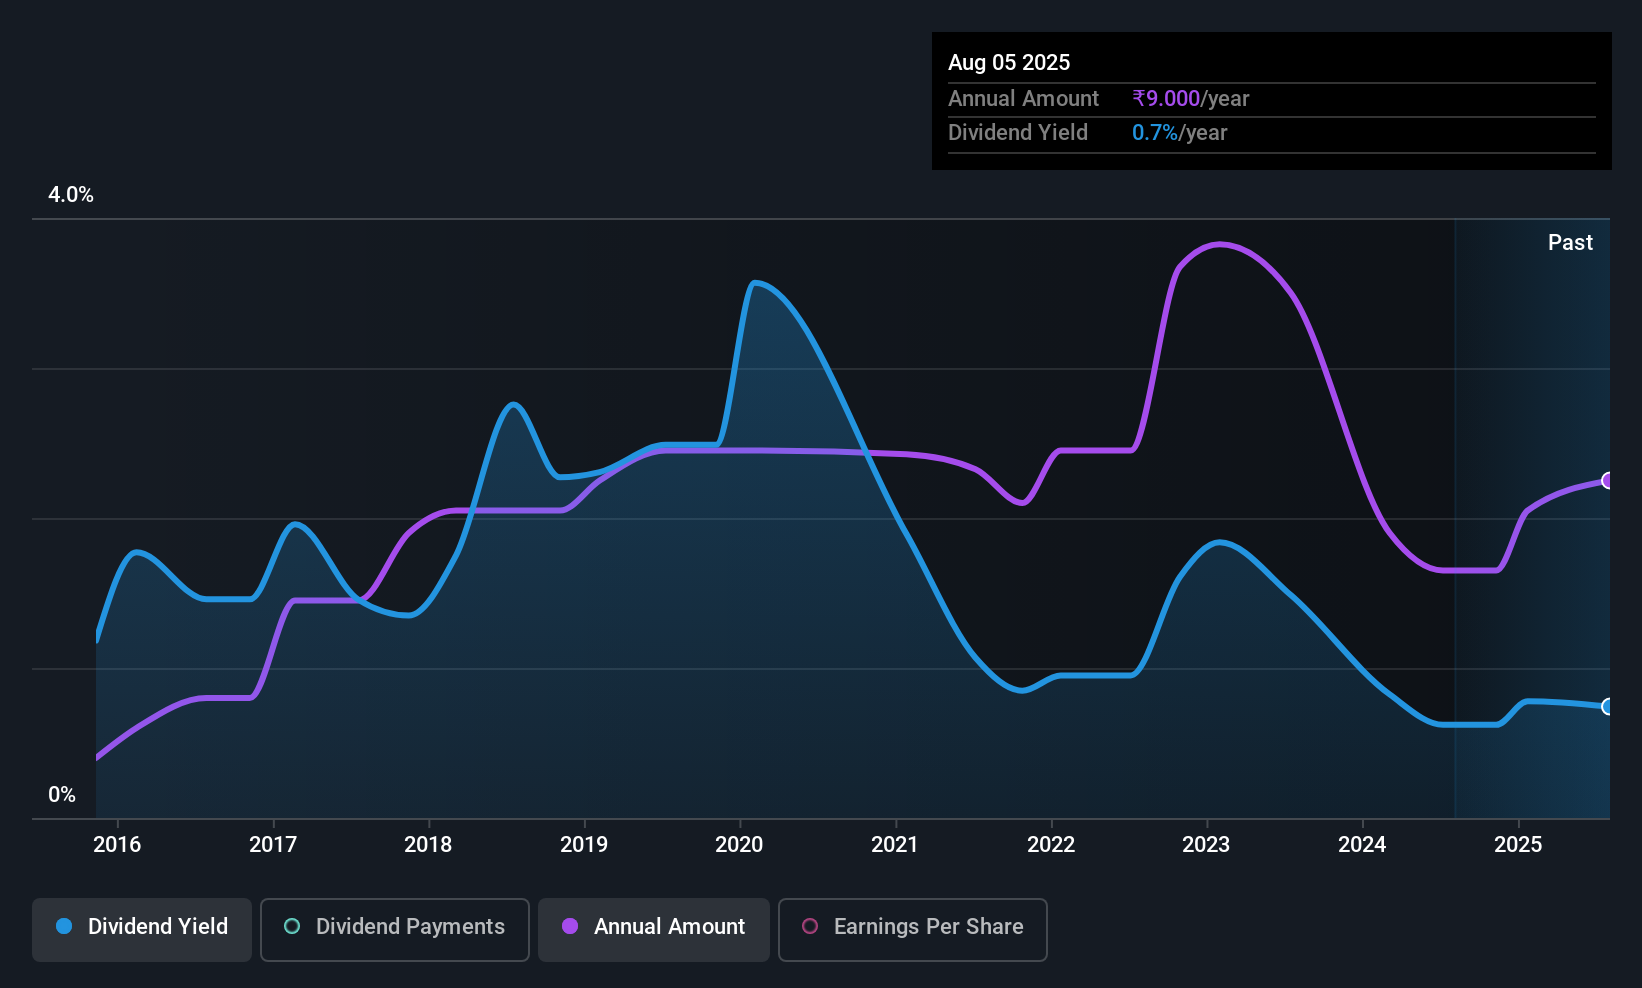Image resolution: width=1642 pixels, height=988 pixels.
Task: Toggle the Dividend Yield legend button
Action: click(x=142, y=927)
